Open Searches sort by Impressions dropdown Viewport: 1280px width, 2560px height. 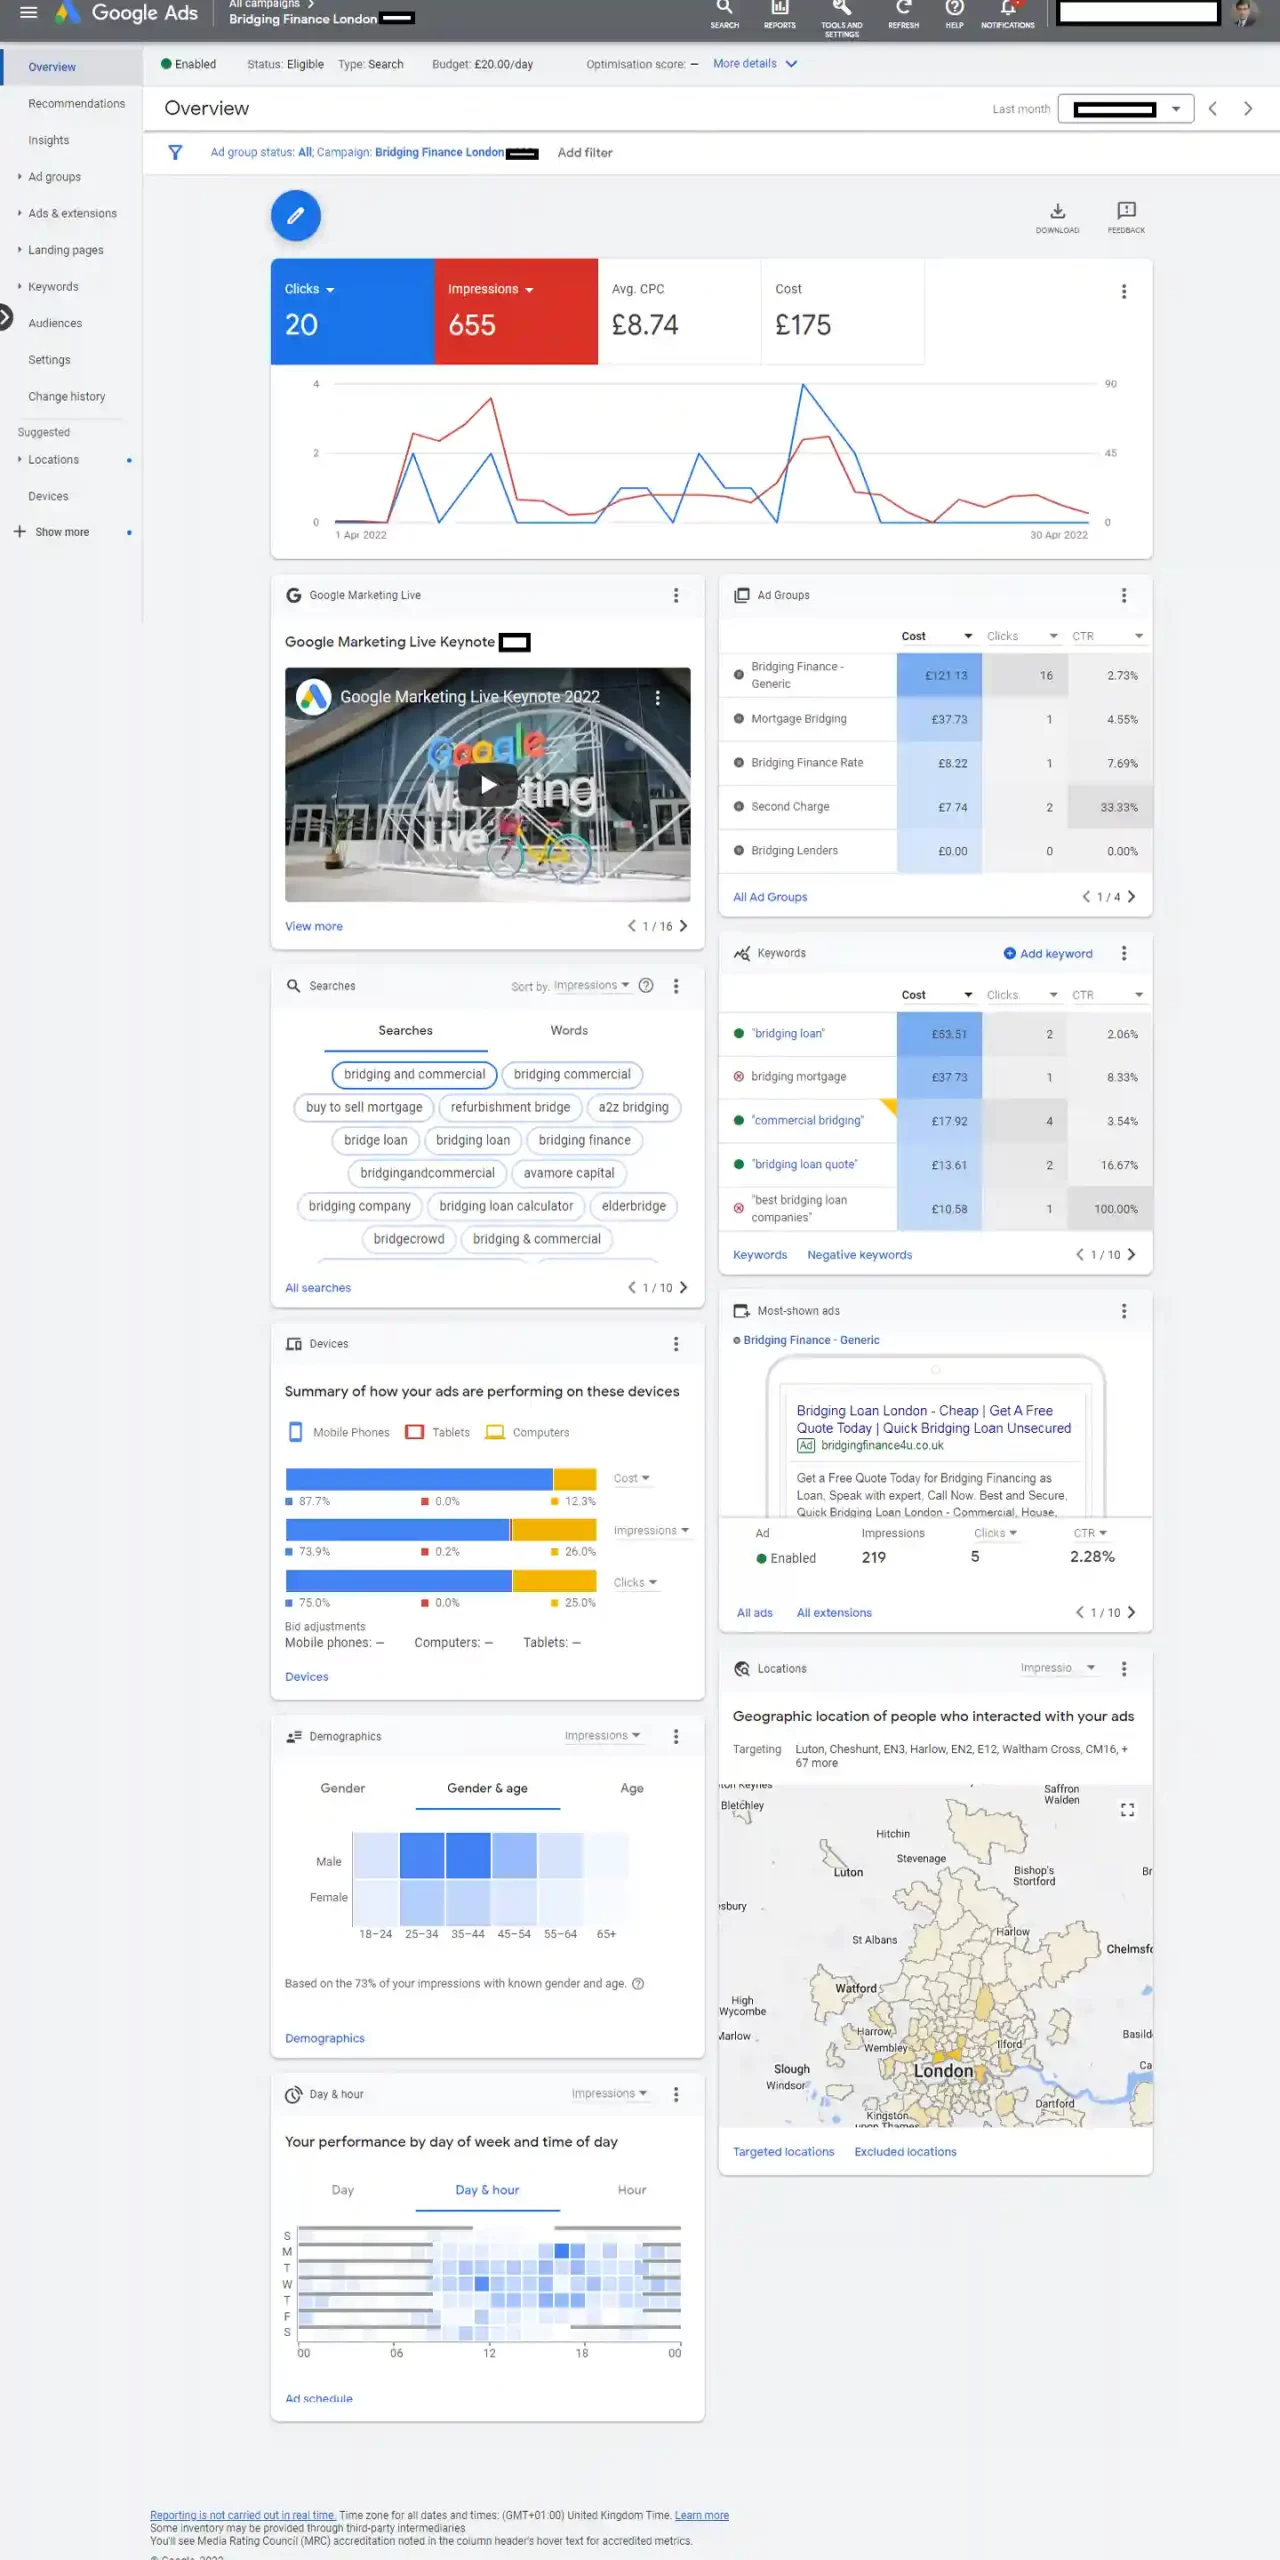pos(591,985)
